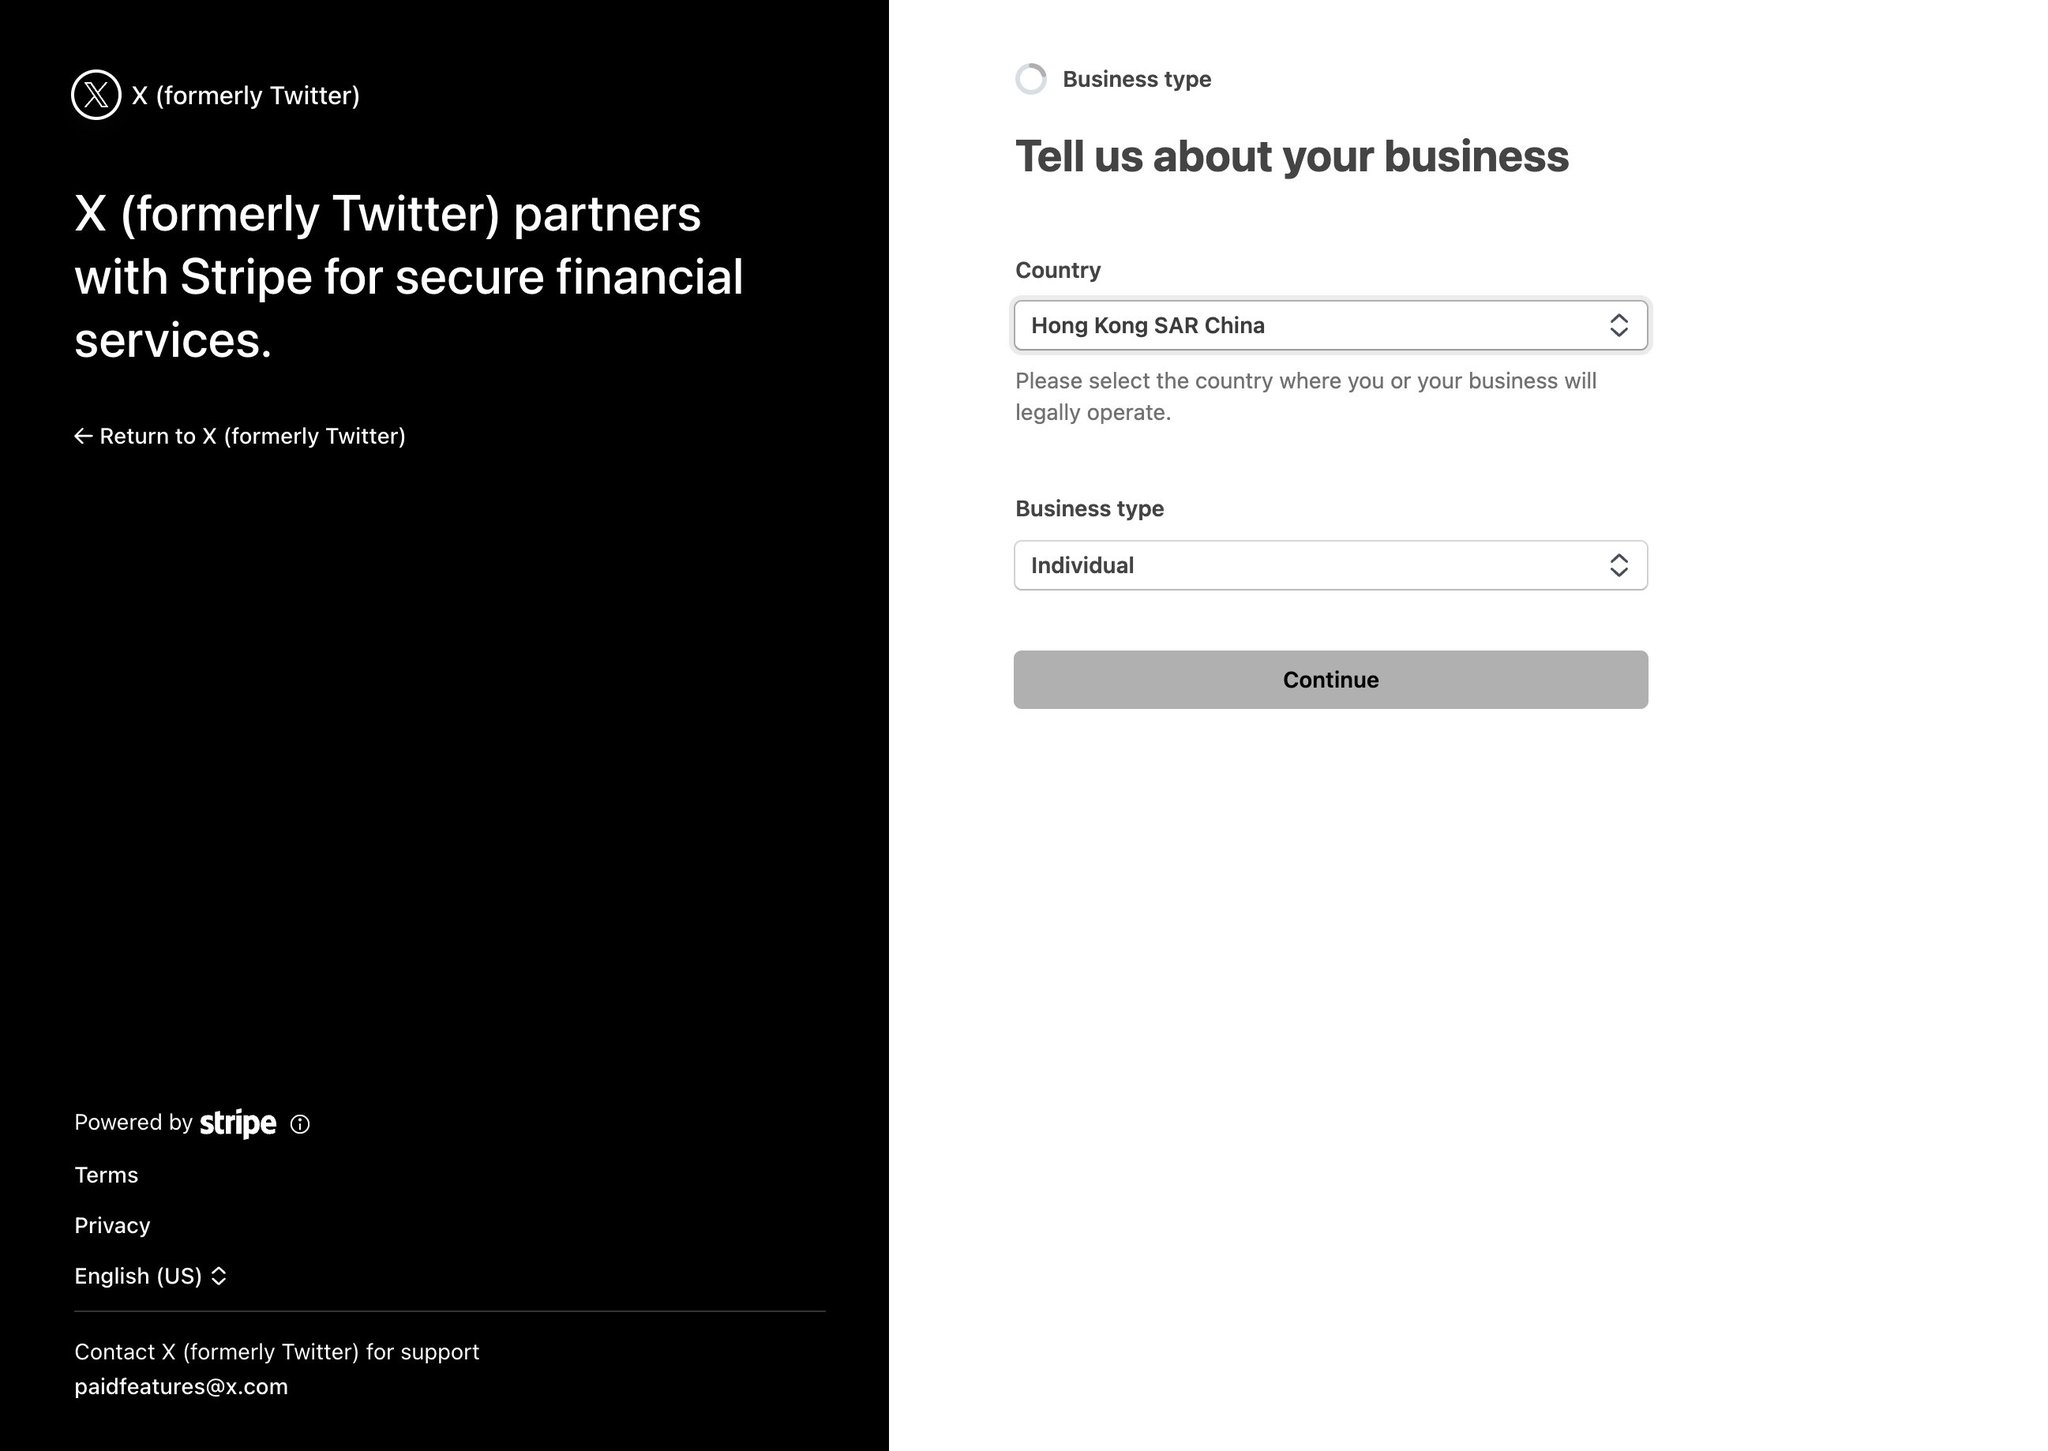Click the Powered by text

coord(133,1122)
